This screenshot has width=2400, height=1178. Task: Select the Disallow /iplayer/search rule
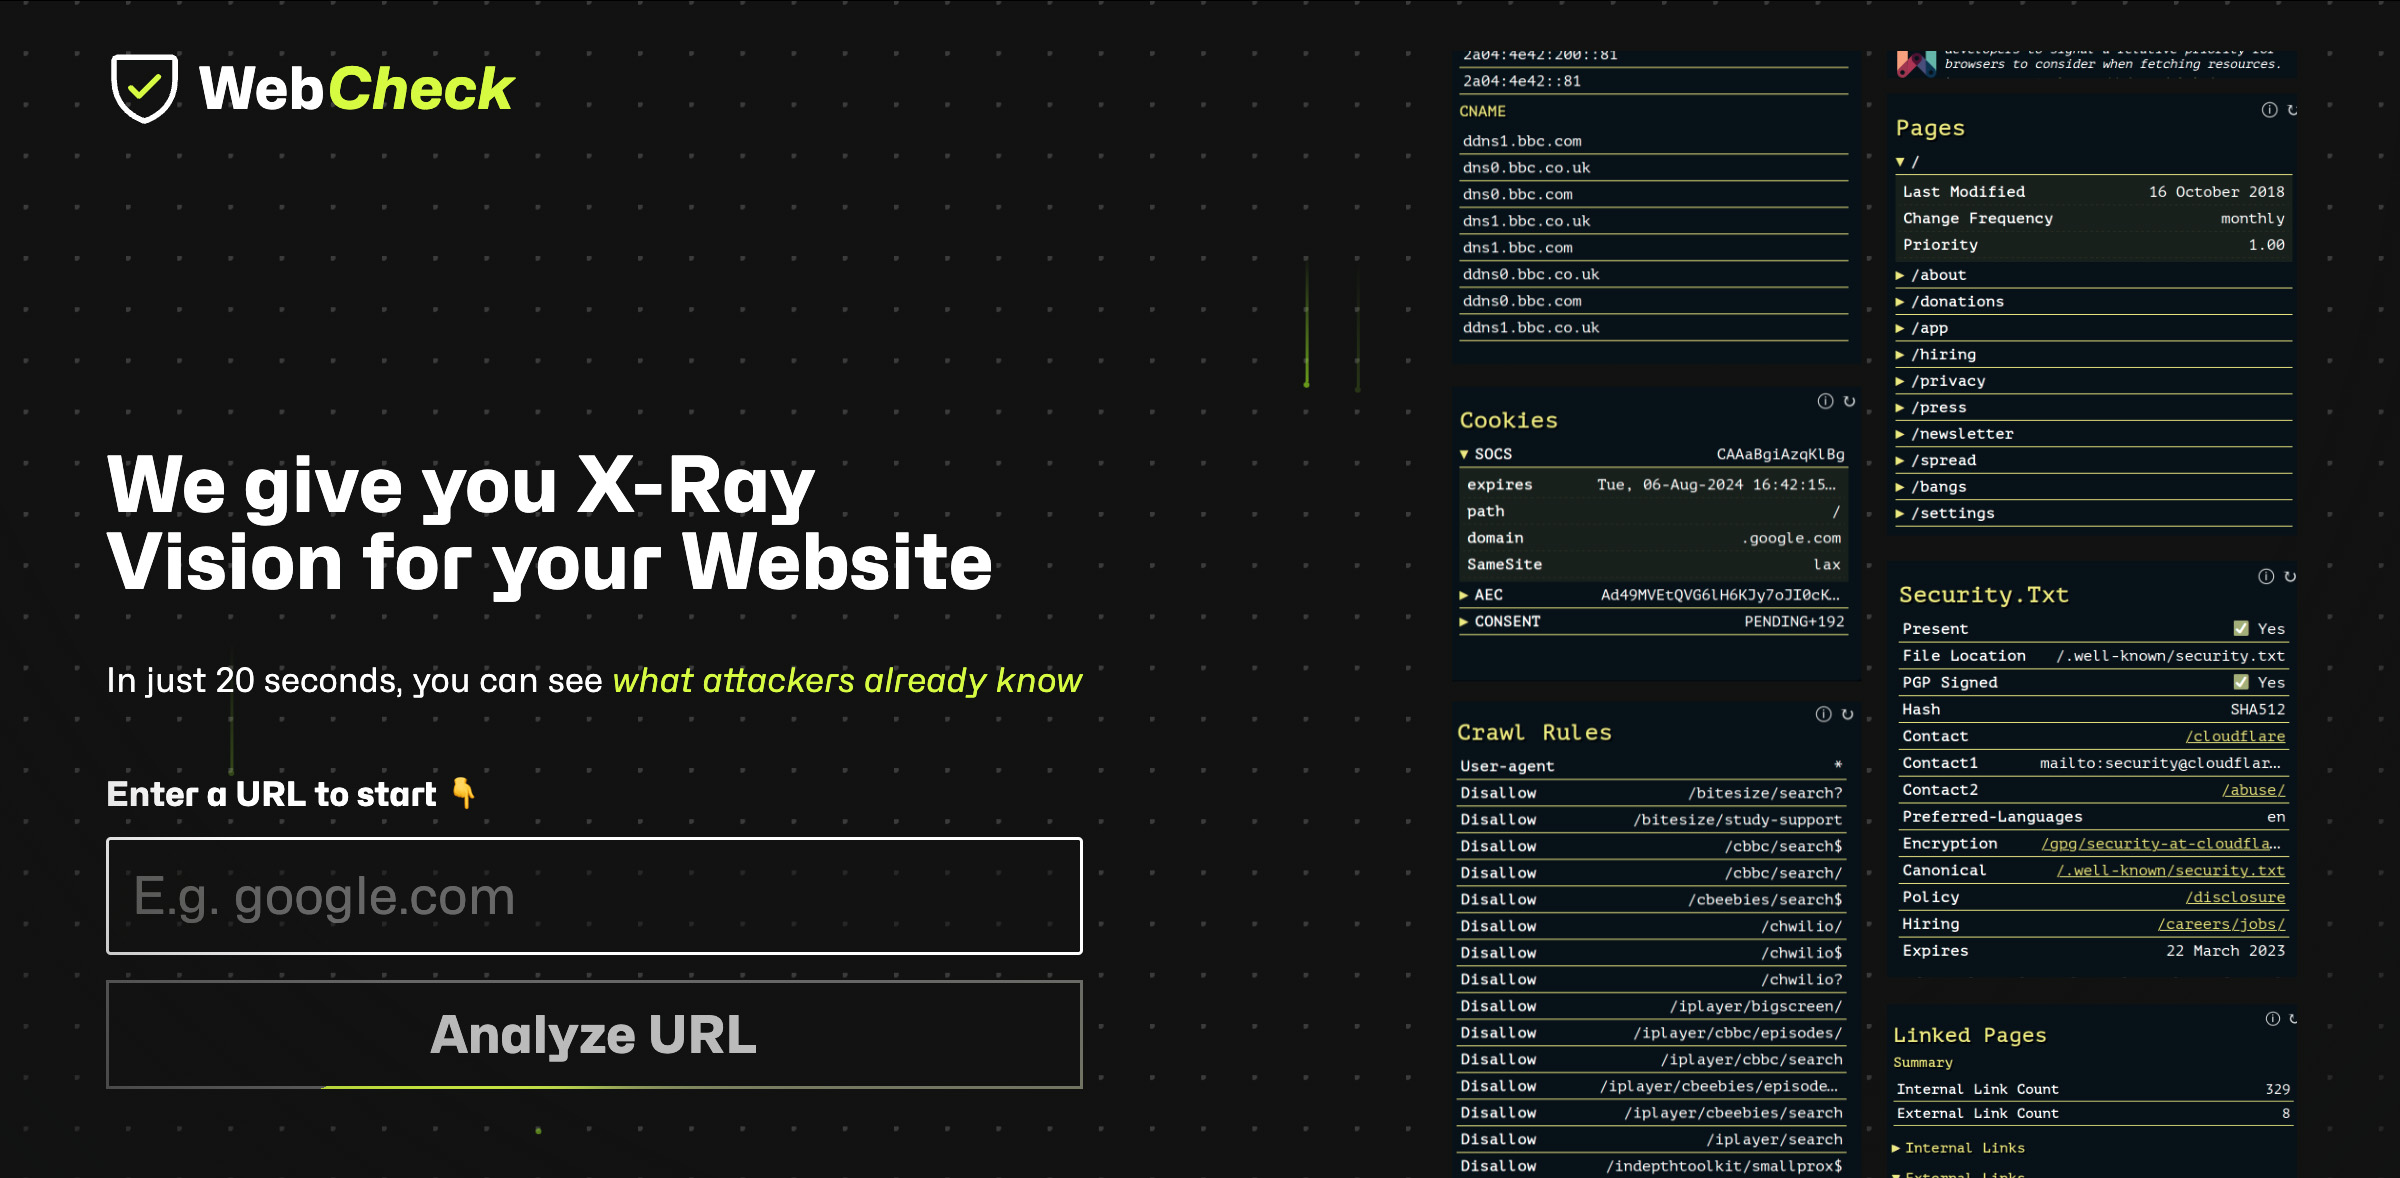[x=1651, y=1140]
